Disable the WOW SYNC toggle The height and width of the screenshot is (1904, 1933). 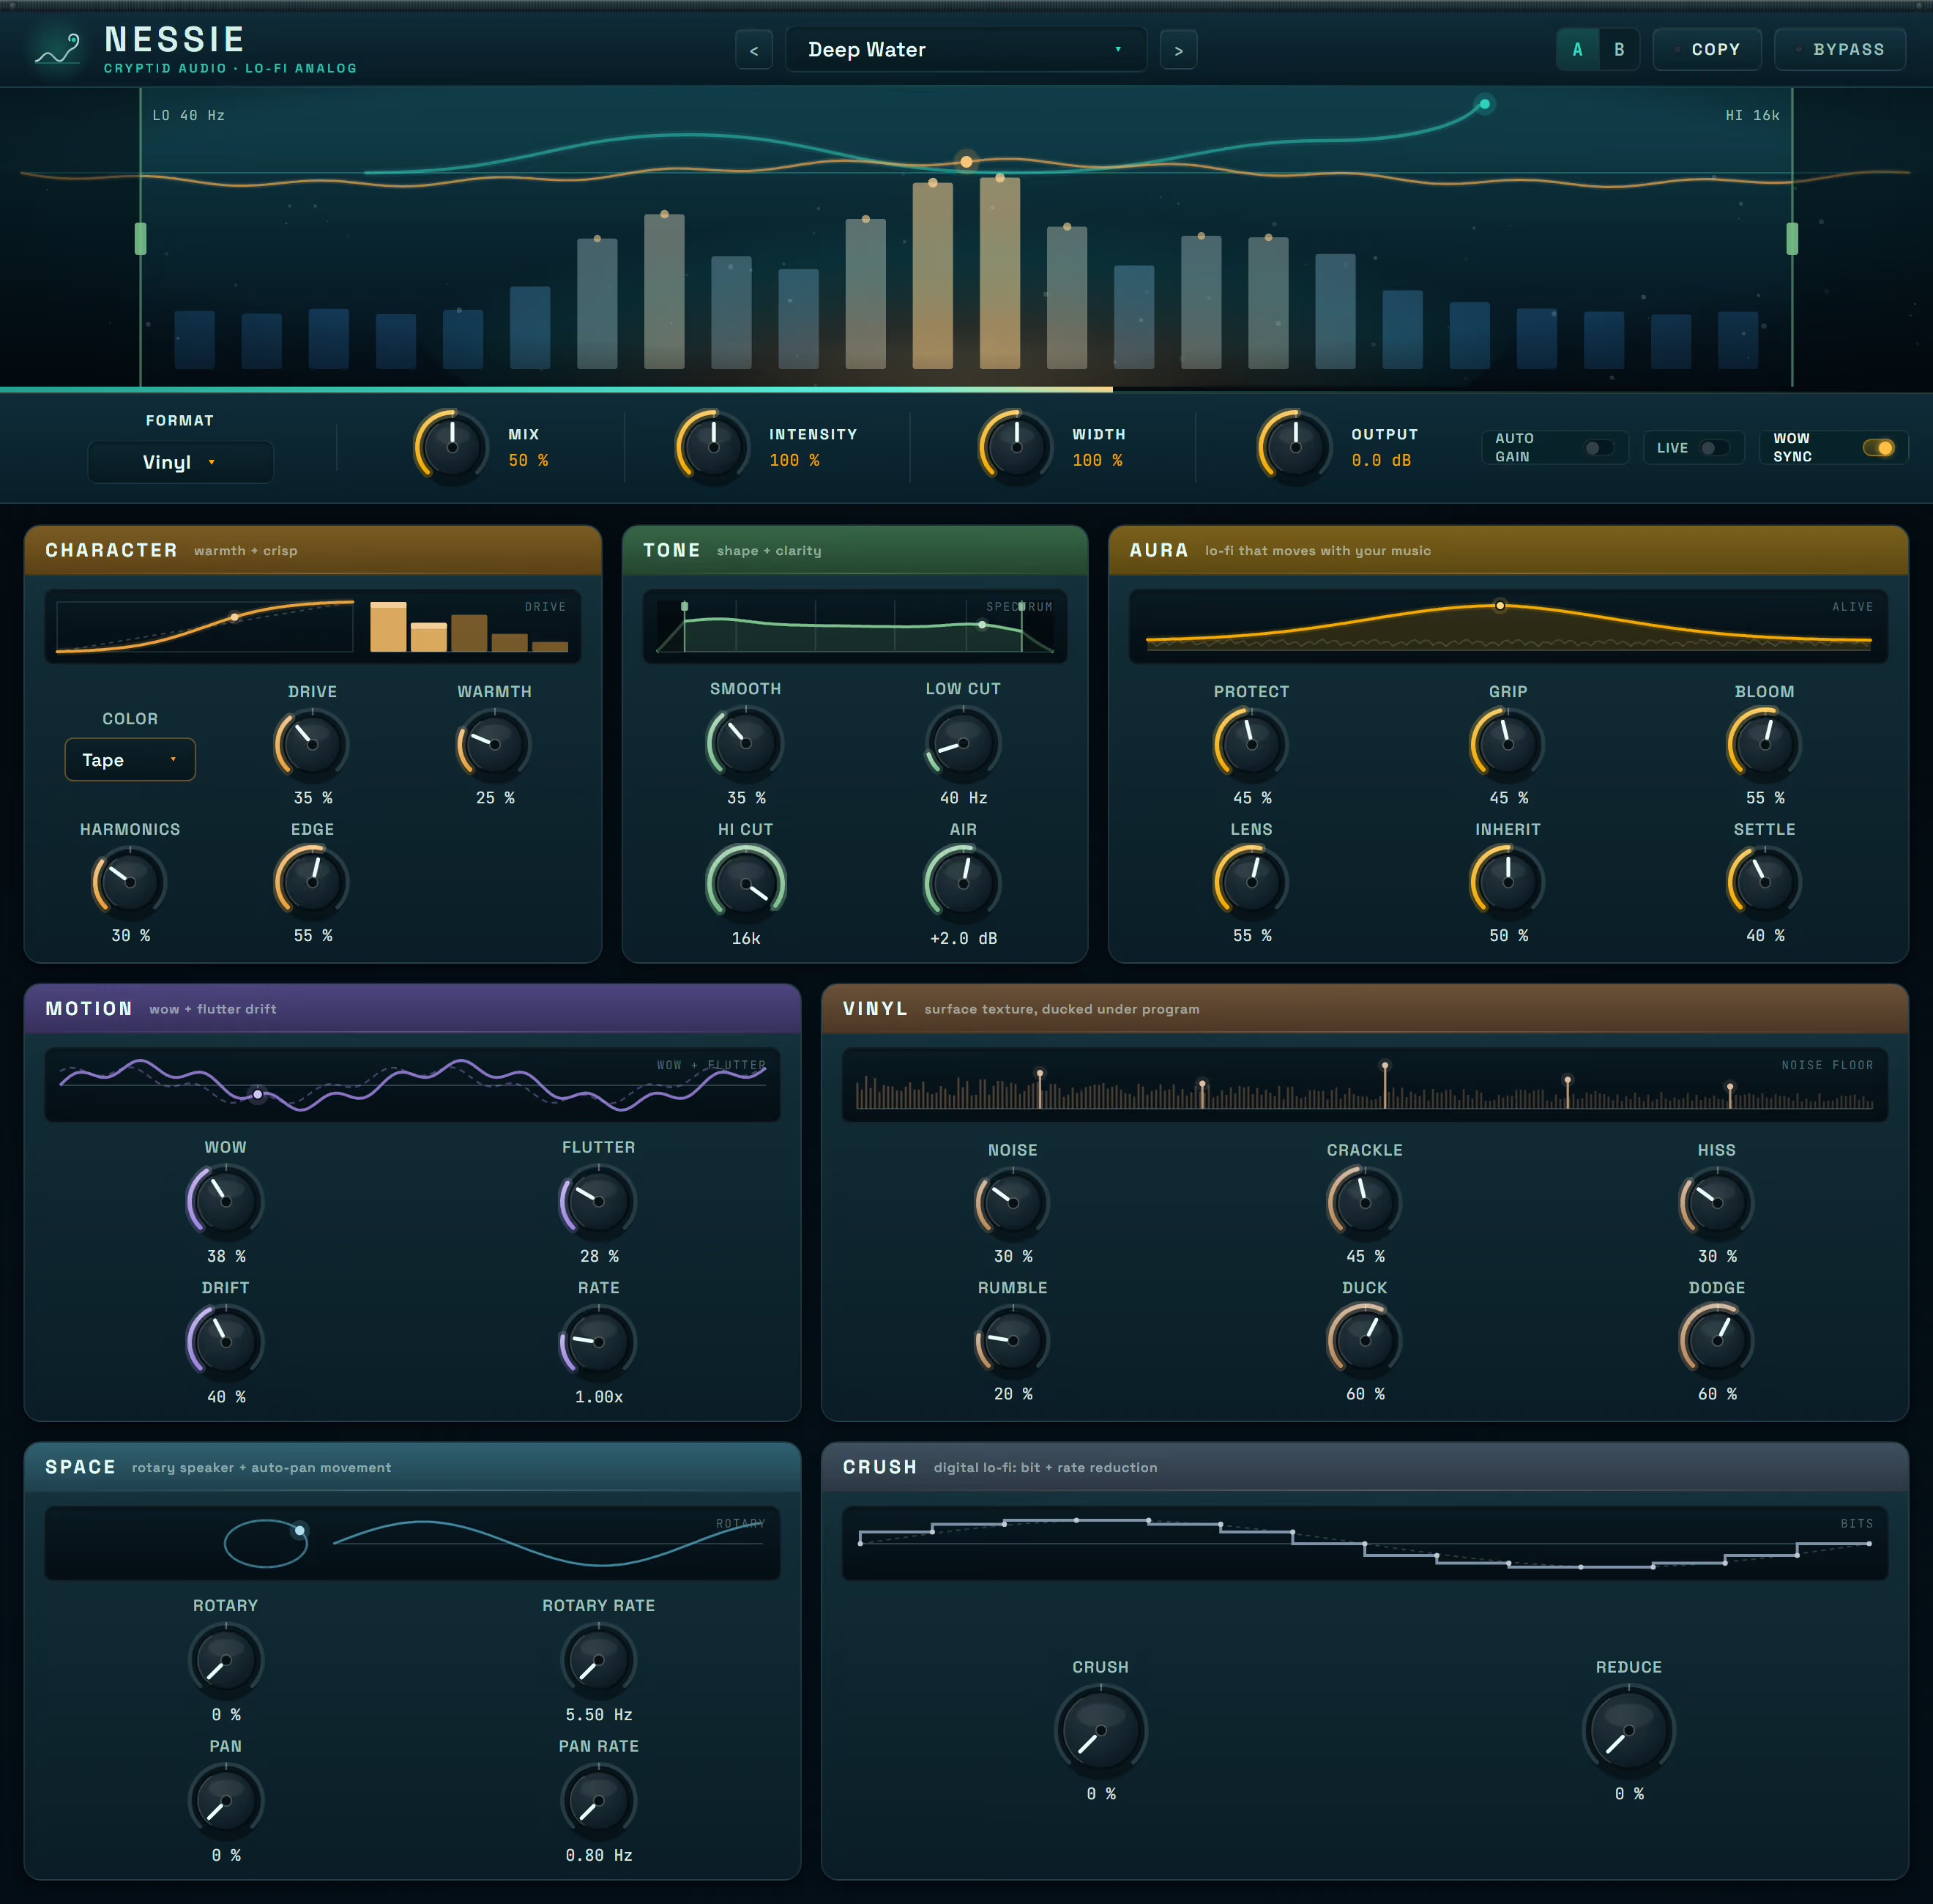[x=1878, y=448]
